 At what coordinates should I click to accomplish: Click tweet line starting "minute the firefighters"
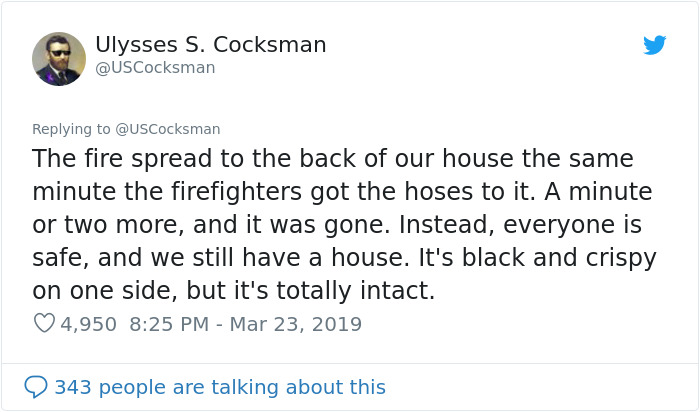pos(341,191)
